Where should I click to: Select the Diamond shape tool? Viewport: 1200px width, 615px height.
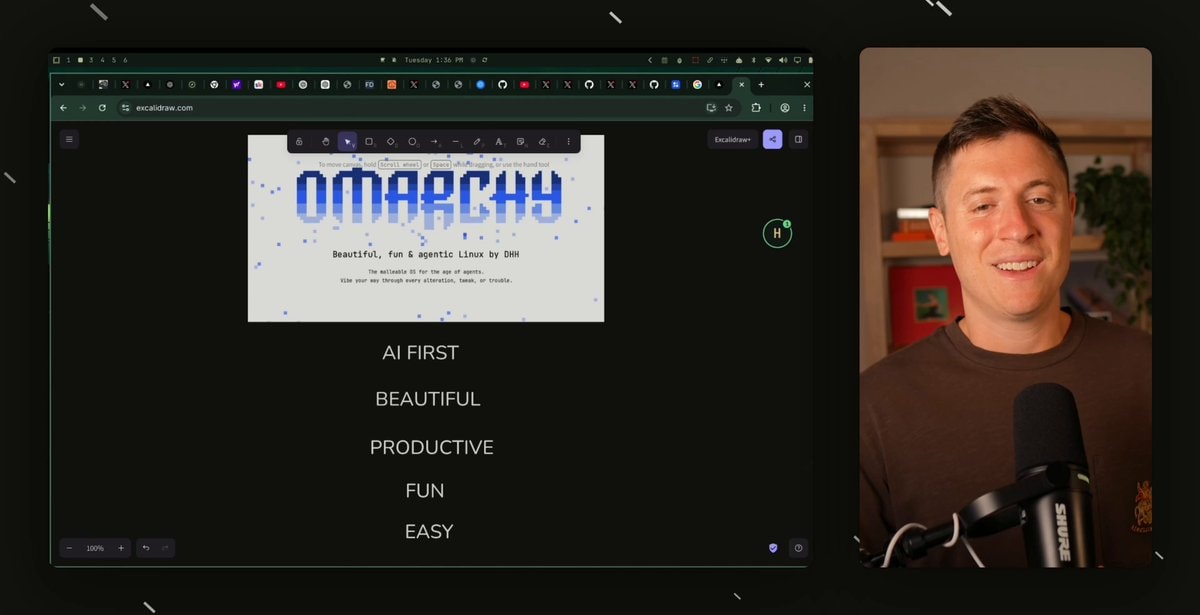391,142
